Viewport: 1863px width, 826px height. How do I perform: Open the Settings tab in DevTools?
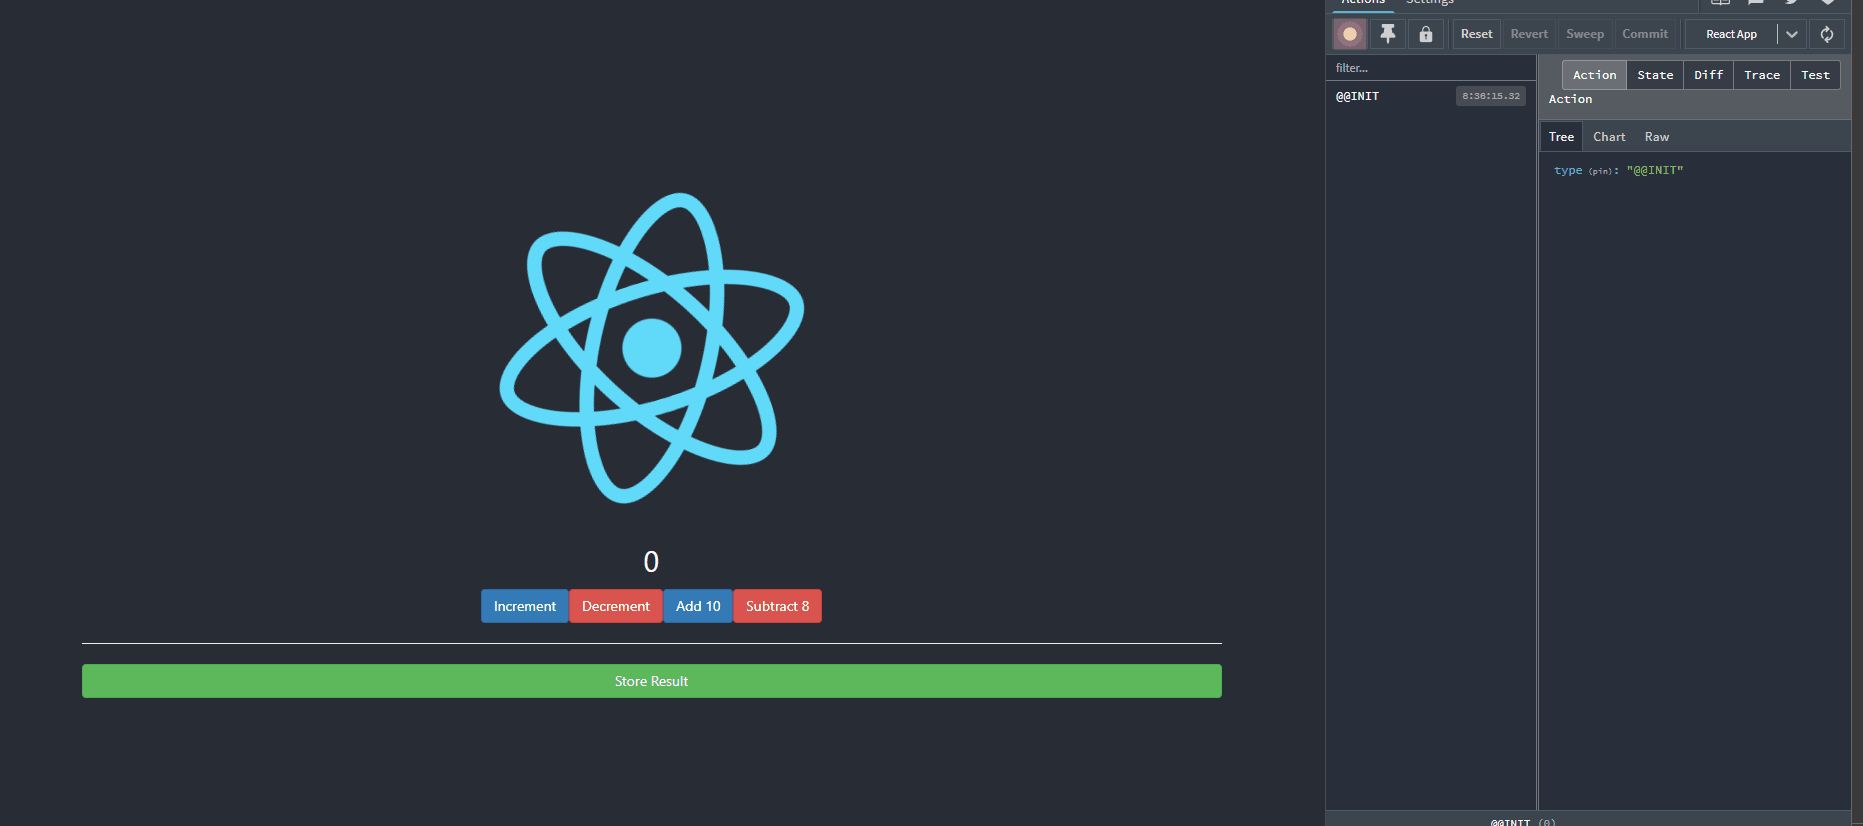[x=1430, y=3]
